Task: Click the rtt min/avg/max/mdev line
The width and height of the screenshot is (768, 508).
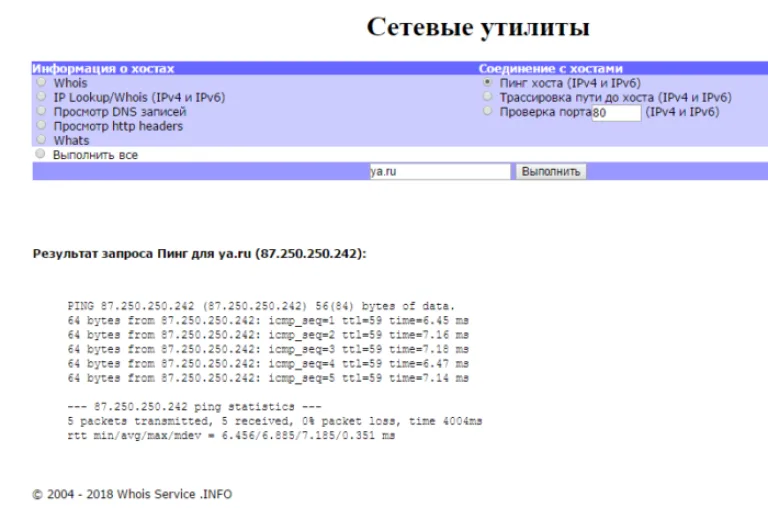Action: 231,435
